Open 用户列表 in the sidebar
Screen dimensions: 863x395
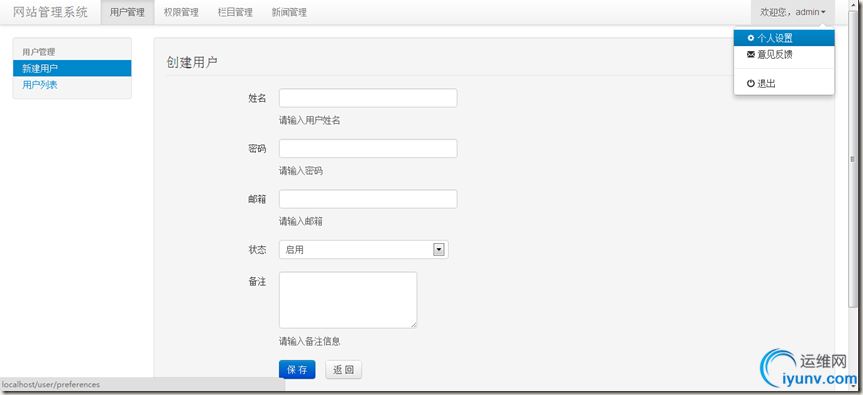(72, 85)
